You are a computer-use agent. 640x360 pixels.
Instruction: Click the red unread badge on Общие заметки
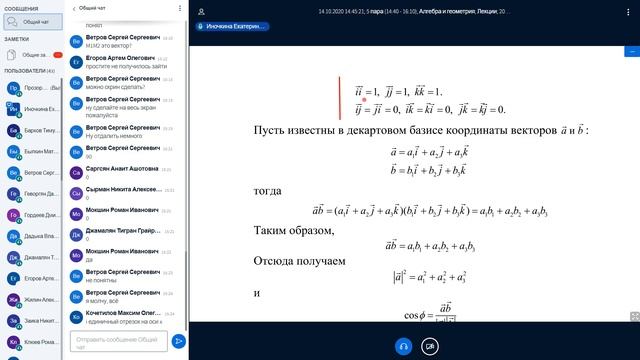[58, 55]
